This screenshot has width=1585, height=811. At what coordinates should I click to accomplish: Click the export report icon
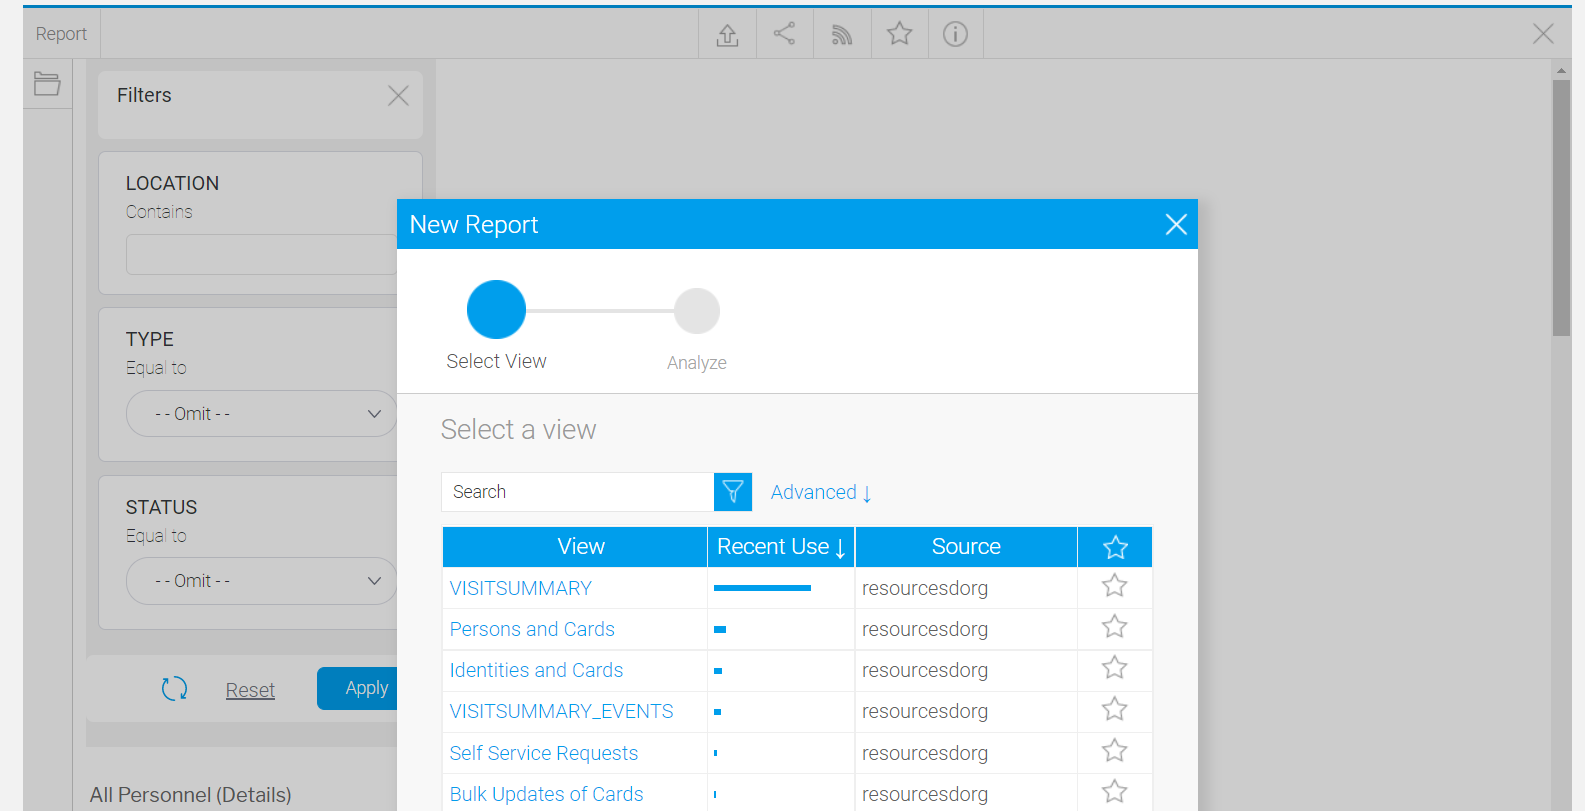point(727,35)
